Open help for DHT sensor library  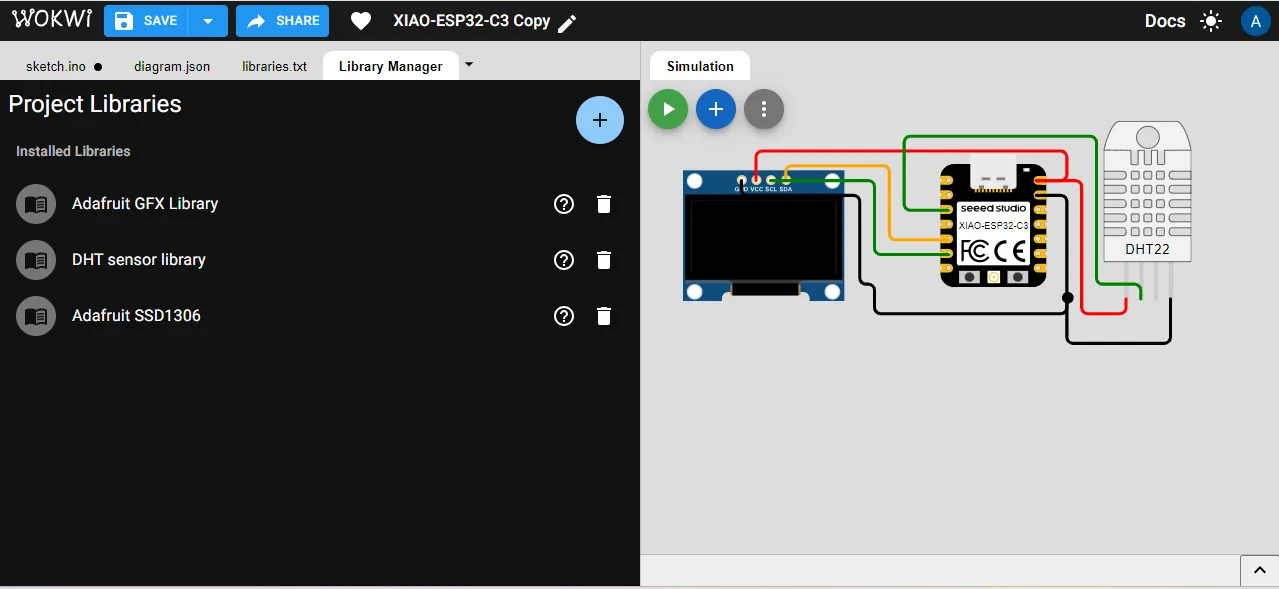tap(564, 260)
